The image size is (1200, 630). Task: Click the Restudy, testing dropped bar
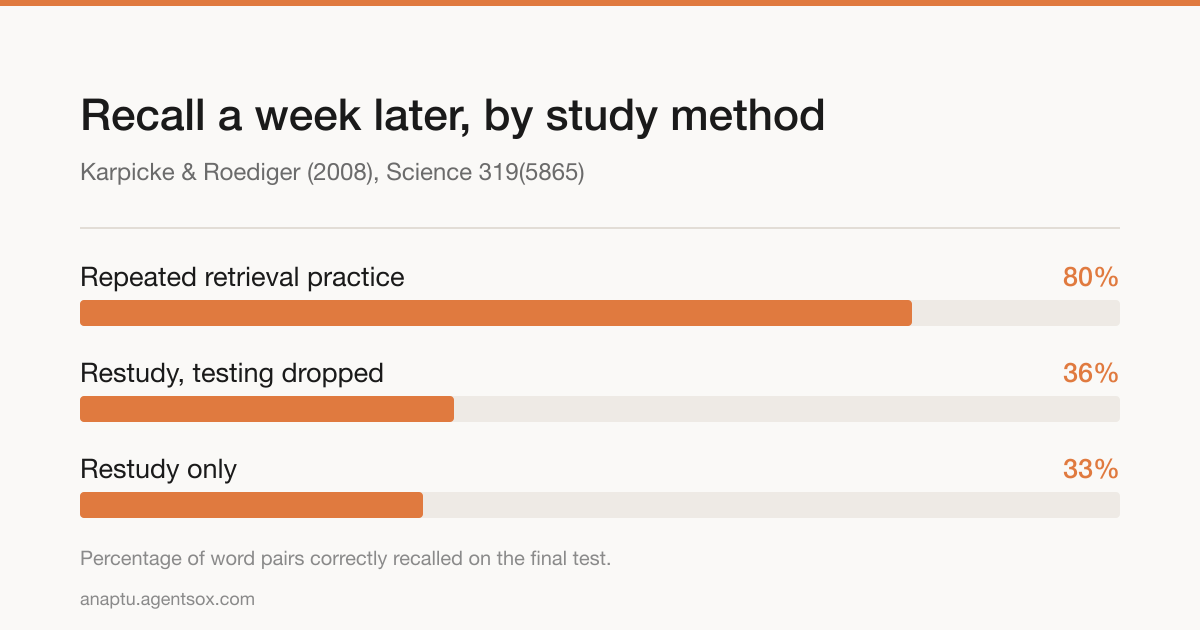pyautogui.click(x=267, y=409)
